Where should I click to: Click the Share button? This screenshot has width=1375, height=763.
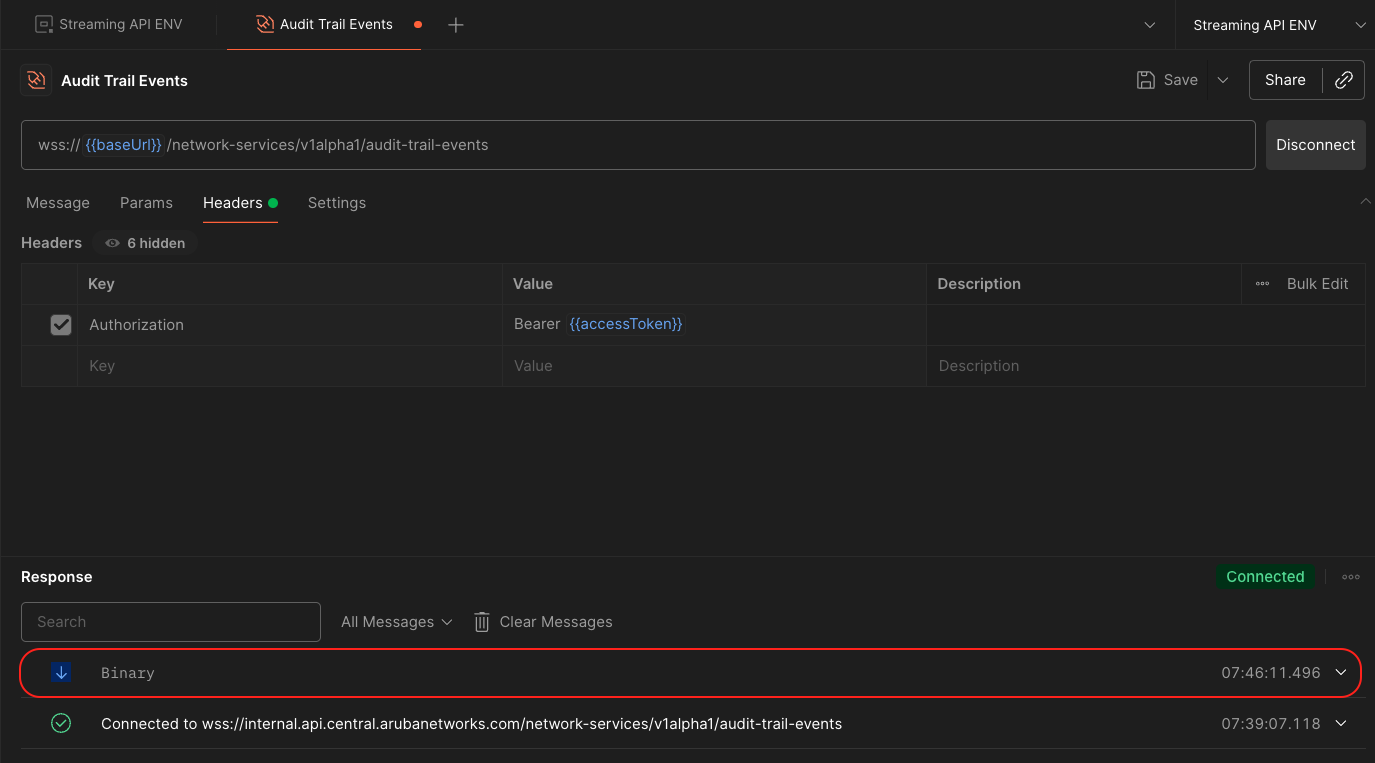coord(1285,80)
